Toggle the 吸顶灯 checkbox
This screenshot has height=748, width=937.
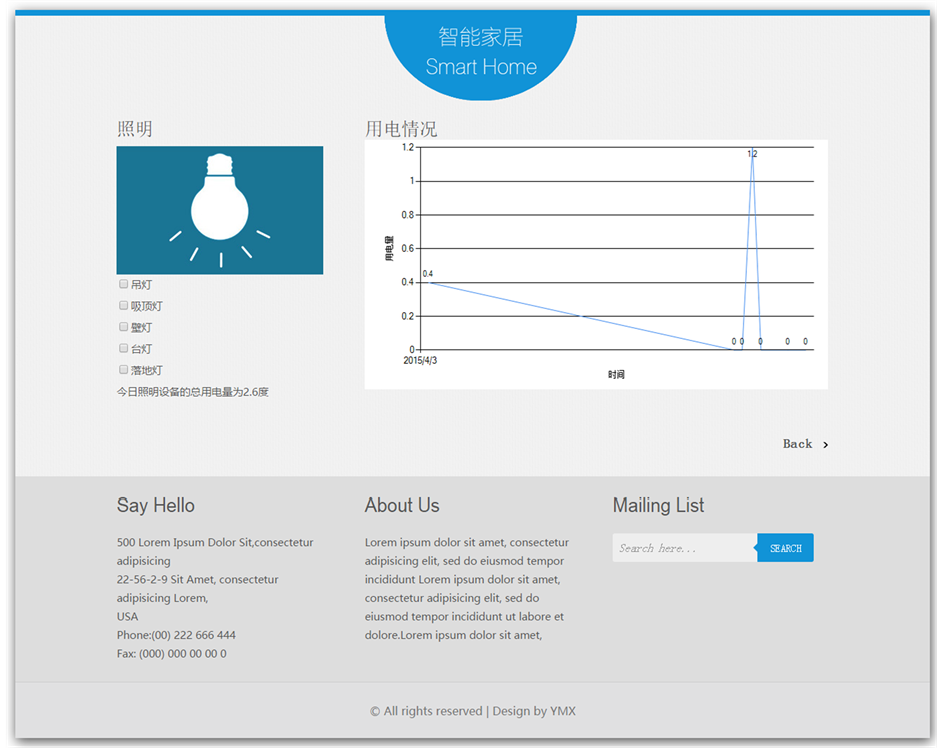pos(124,306)
